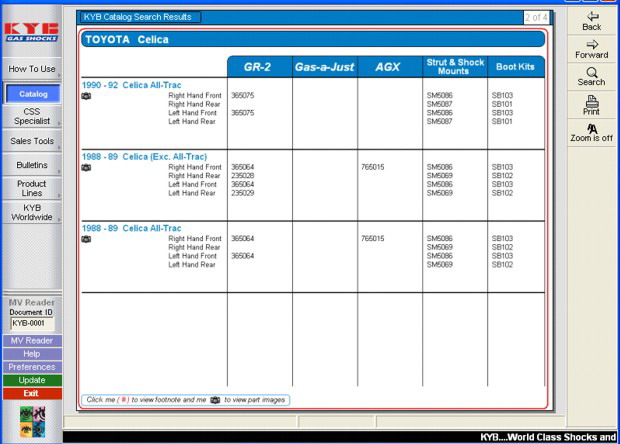Open Search with the magnifier icon
The image size is (620, 444).
tap(591, 76)
